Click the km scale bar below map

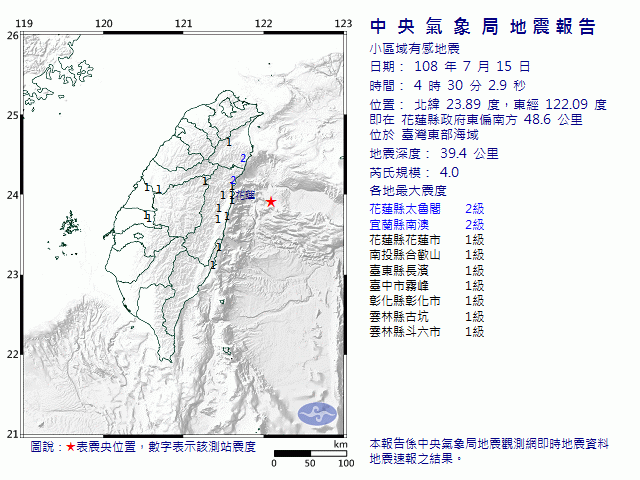coord(310,453)
